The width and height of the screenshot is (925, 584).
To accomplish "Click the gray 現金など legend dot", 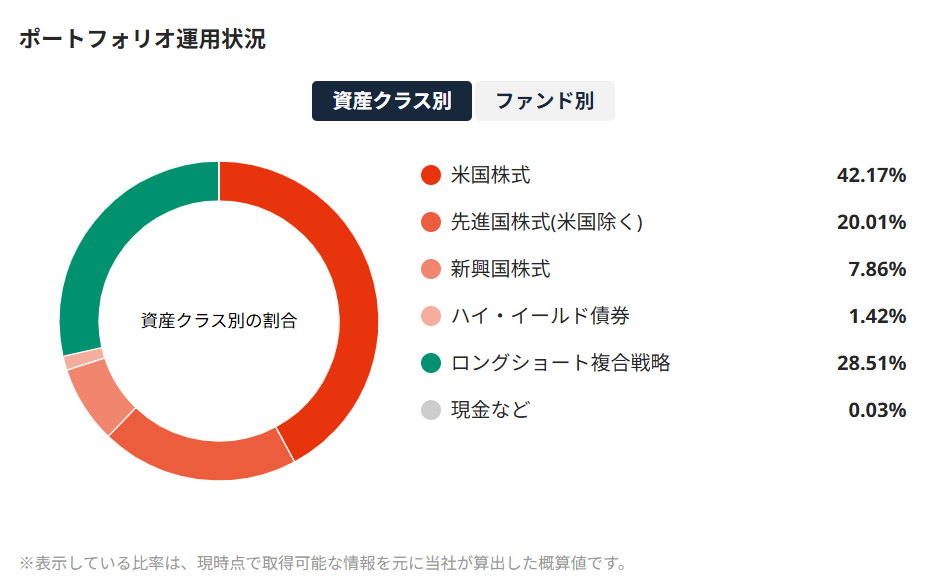I will [x=430, y=410].
